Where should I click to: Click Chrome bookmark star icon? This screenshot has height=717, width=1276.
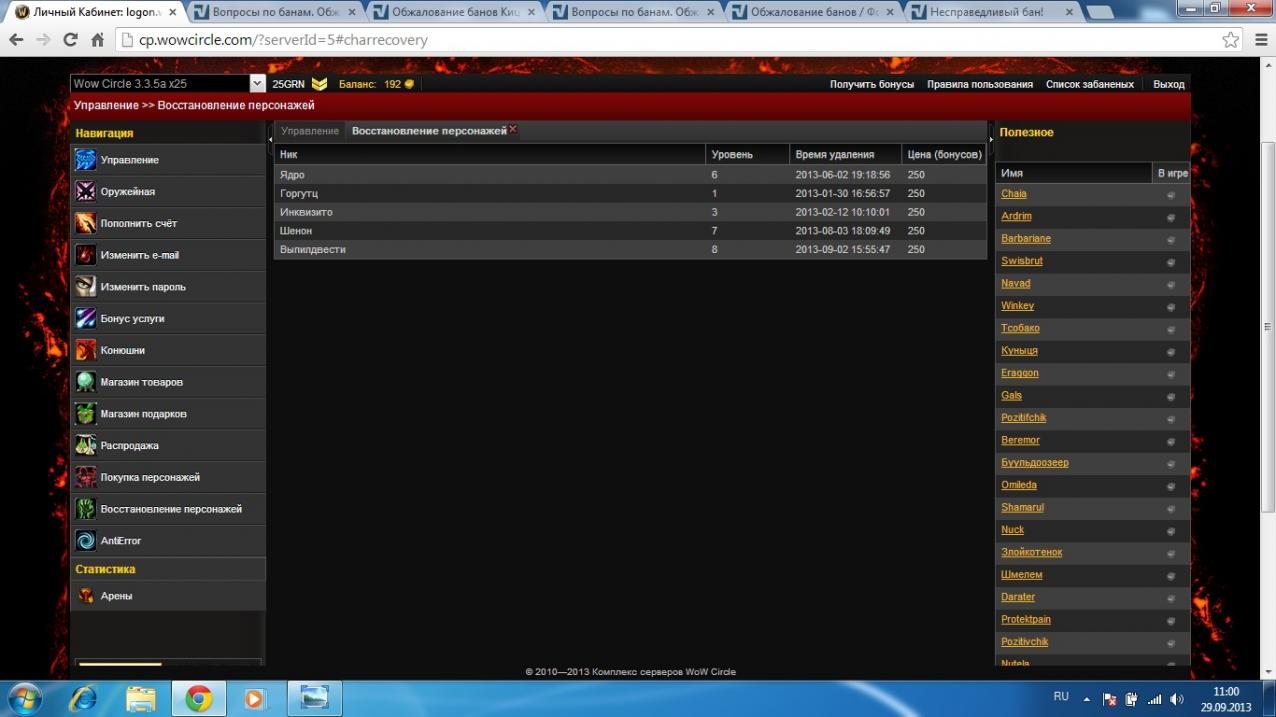tap(1230, 40)
